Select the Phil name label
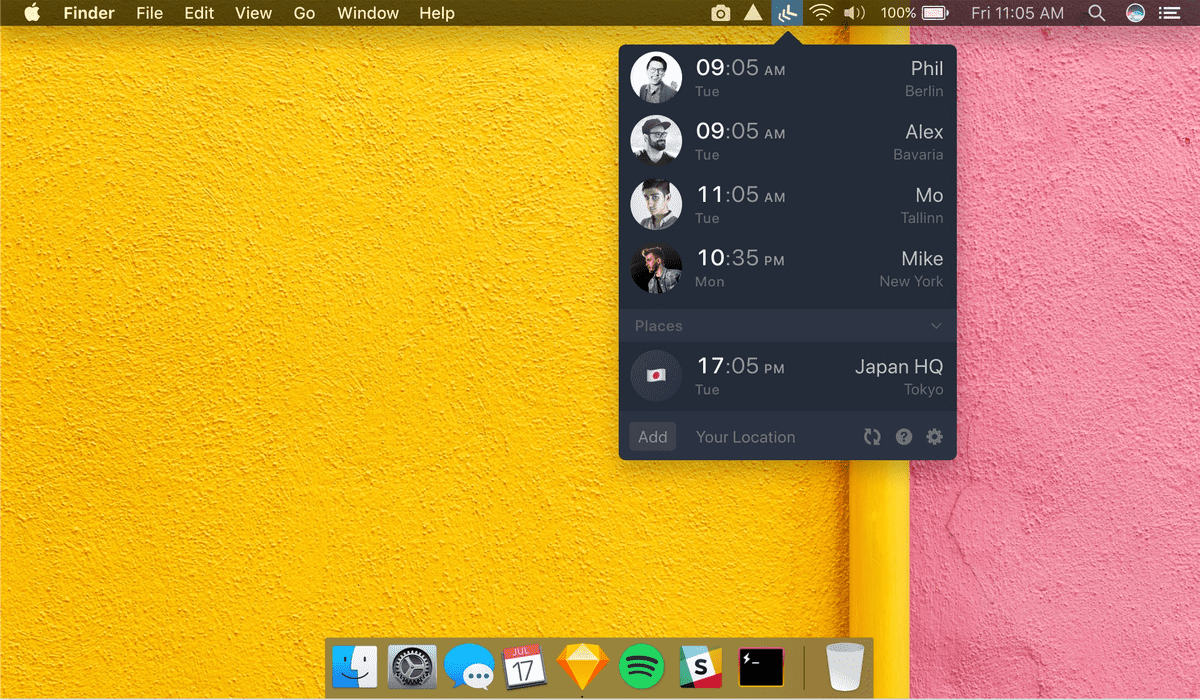Screen dimensions: 1200x700 pyautogui.click(x=927, y=68)
